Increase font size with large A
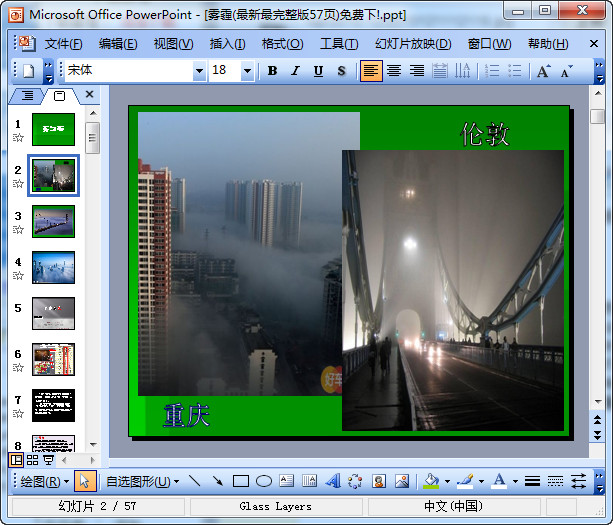This screenshot has width=613, height=525. click(x=543, y=71)
